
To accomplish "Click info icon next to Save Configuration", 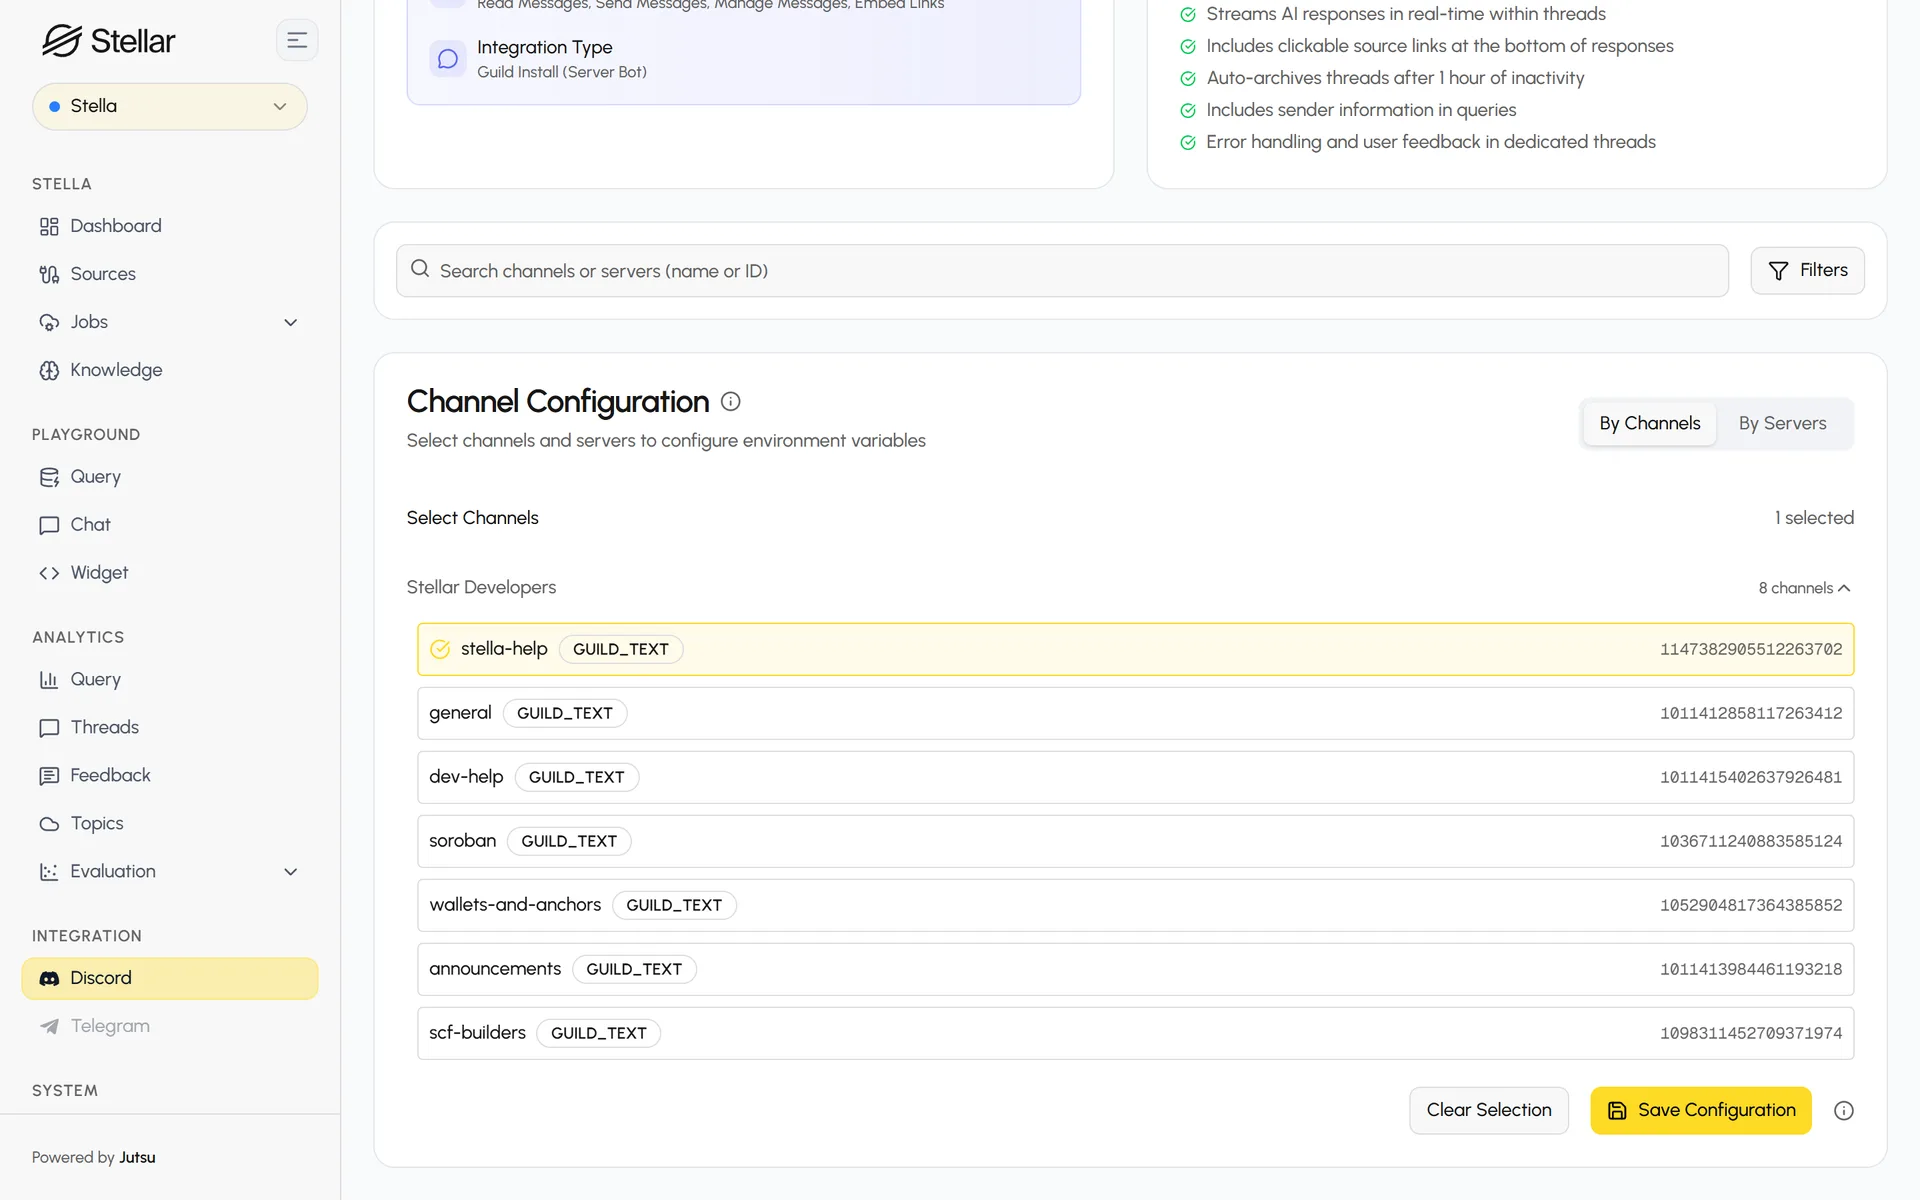I will pos(1844,1111).
